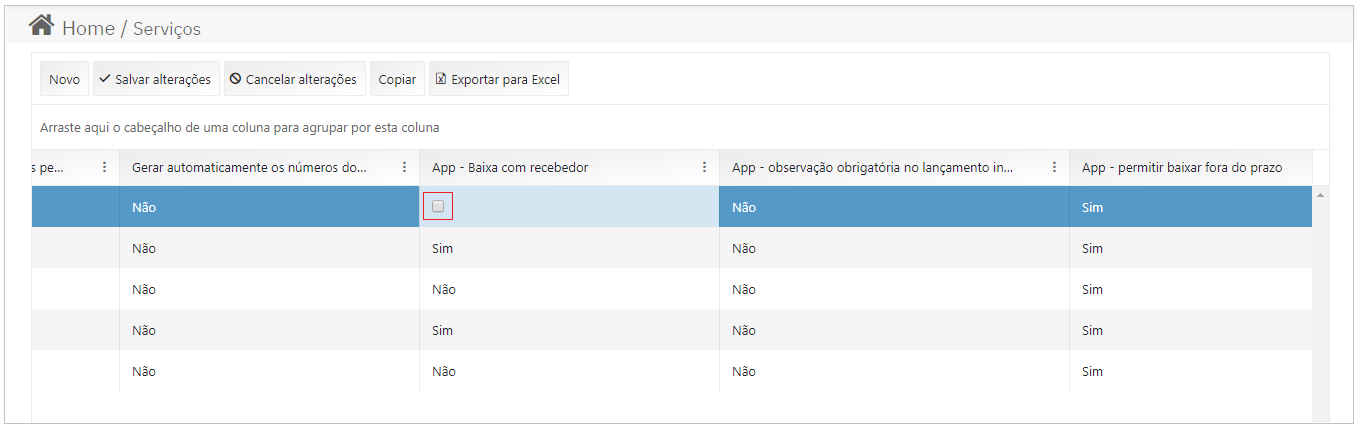Screen dimensions: 1361x428
Task: Click 'Não' in highlighted row observação obrigatória column
Action: coord(744,207)
